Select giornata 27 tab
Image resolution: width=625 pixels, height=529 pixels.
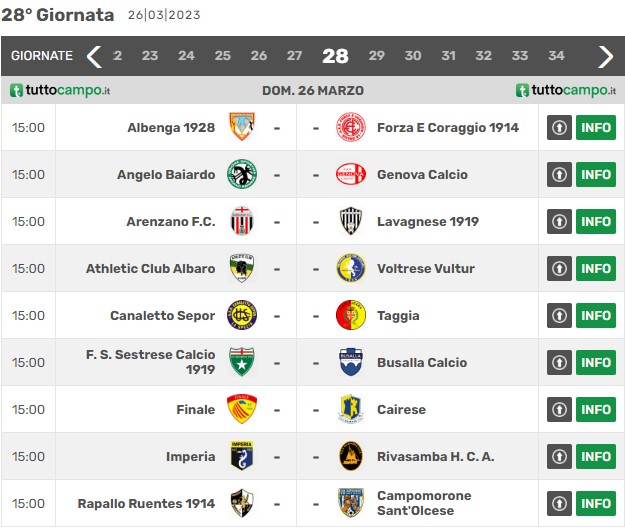coord(294,55)
